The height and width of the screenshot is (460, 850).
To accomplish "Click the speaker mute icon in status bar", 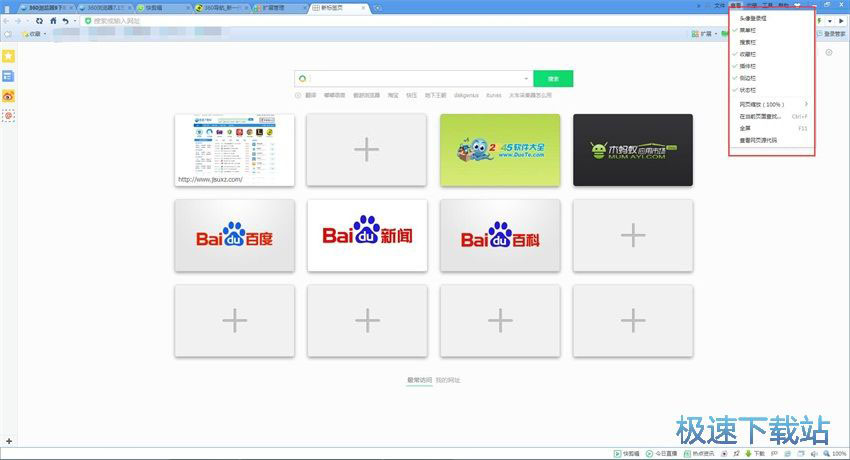I will 814,453.
